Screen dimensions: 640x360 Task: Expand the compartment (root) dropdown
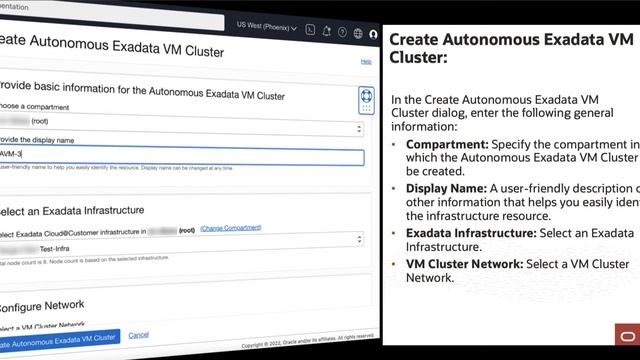coord(181,124)
